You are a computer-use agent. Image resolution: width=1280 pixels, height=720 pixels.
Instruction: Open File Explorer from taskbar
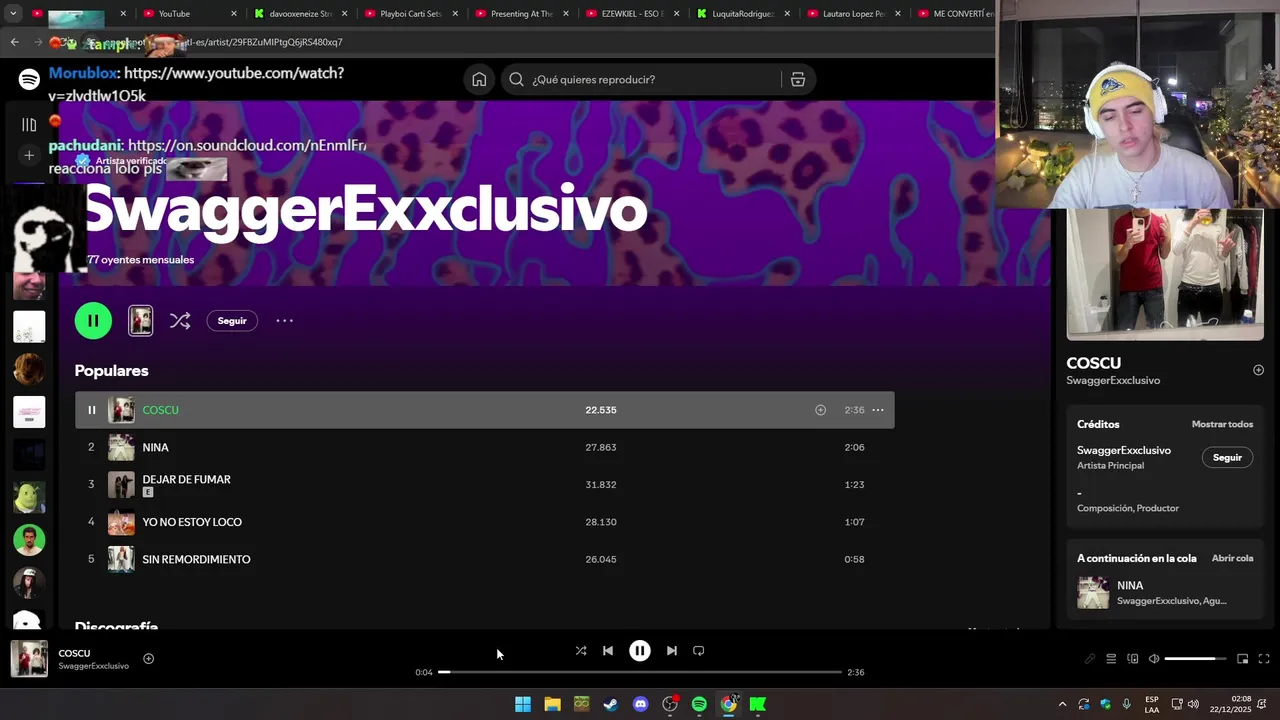(552, 704)
